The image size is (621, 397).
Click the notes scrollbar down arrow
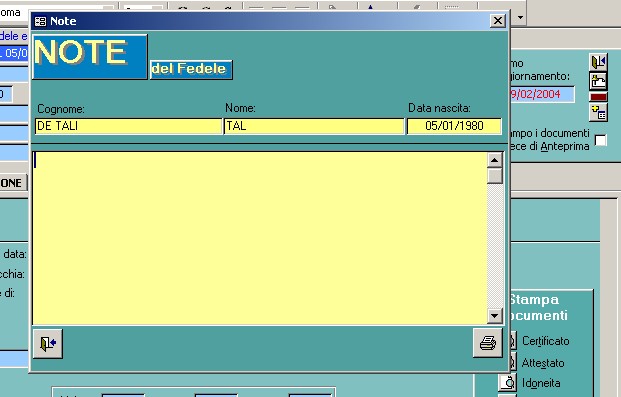(494, 316)
